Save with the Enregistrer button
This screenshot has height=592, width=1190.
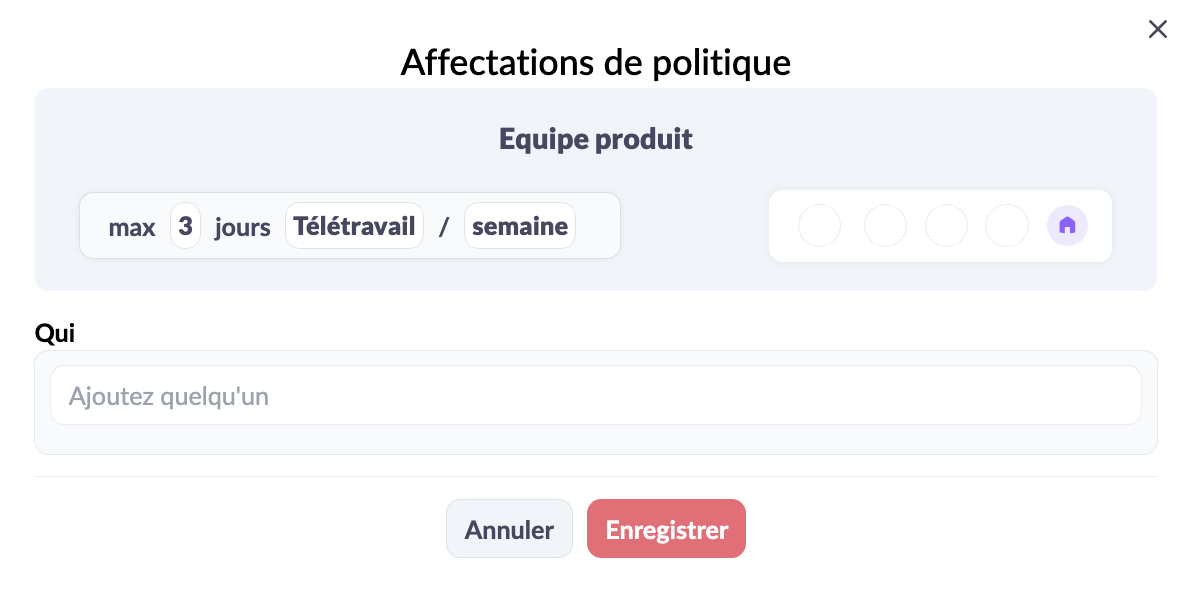coord(666,529)
